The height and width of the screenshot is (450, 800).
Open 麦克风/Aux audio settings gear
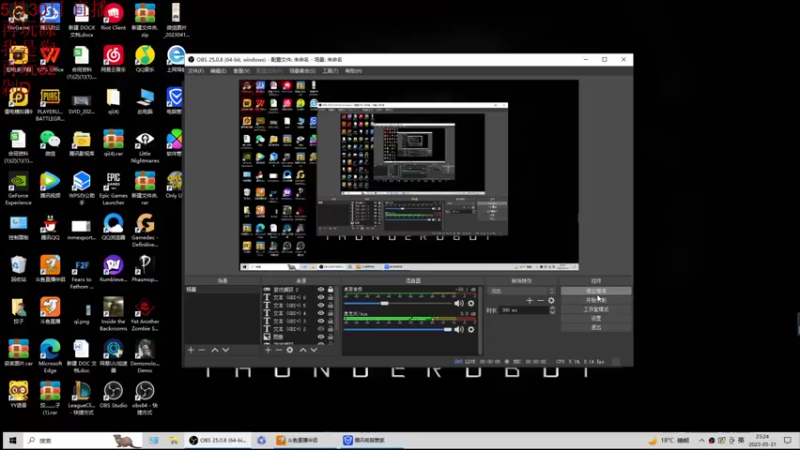coord(471,330)
